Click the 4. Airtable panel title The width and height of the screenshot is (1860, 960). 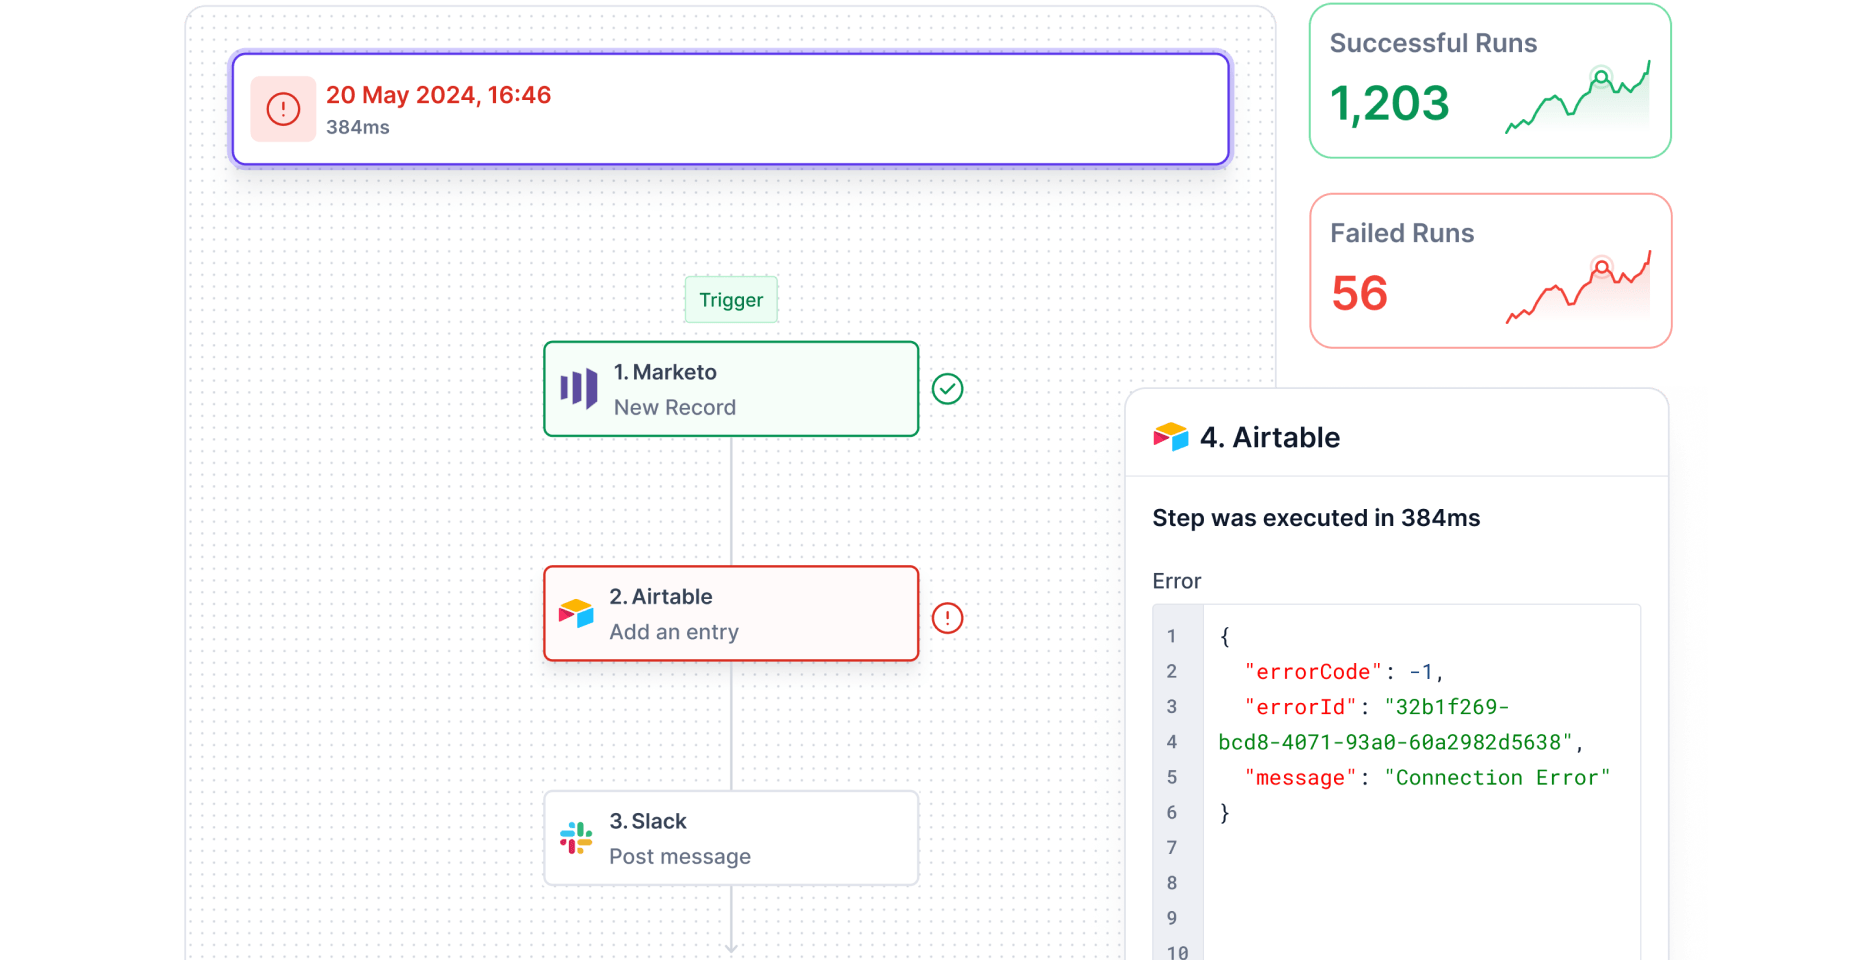1270,438
